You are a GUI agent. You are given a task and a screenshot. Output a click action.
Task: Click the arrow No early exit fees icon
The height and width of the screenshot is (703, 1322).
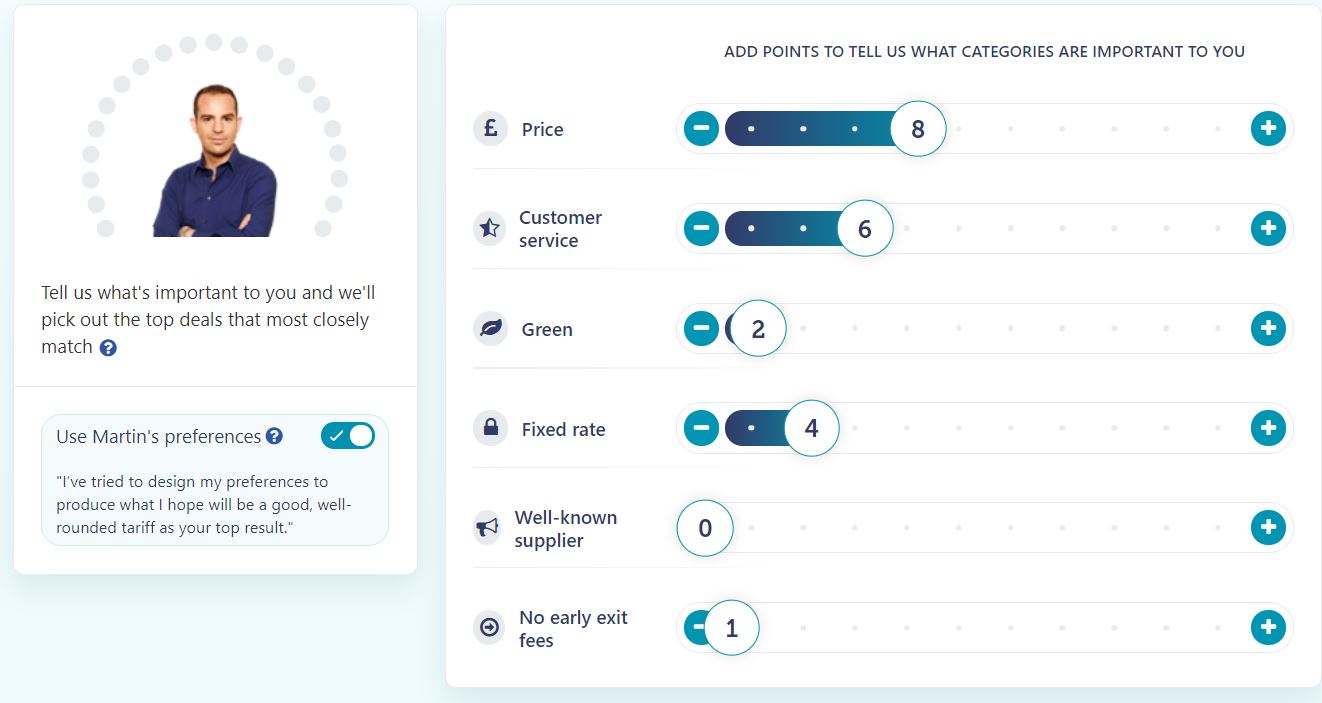coord(489,628)
